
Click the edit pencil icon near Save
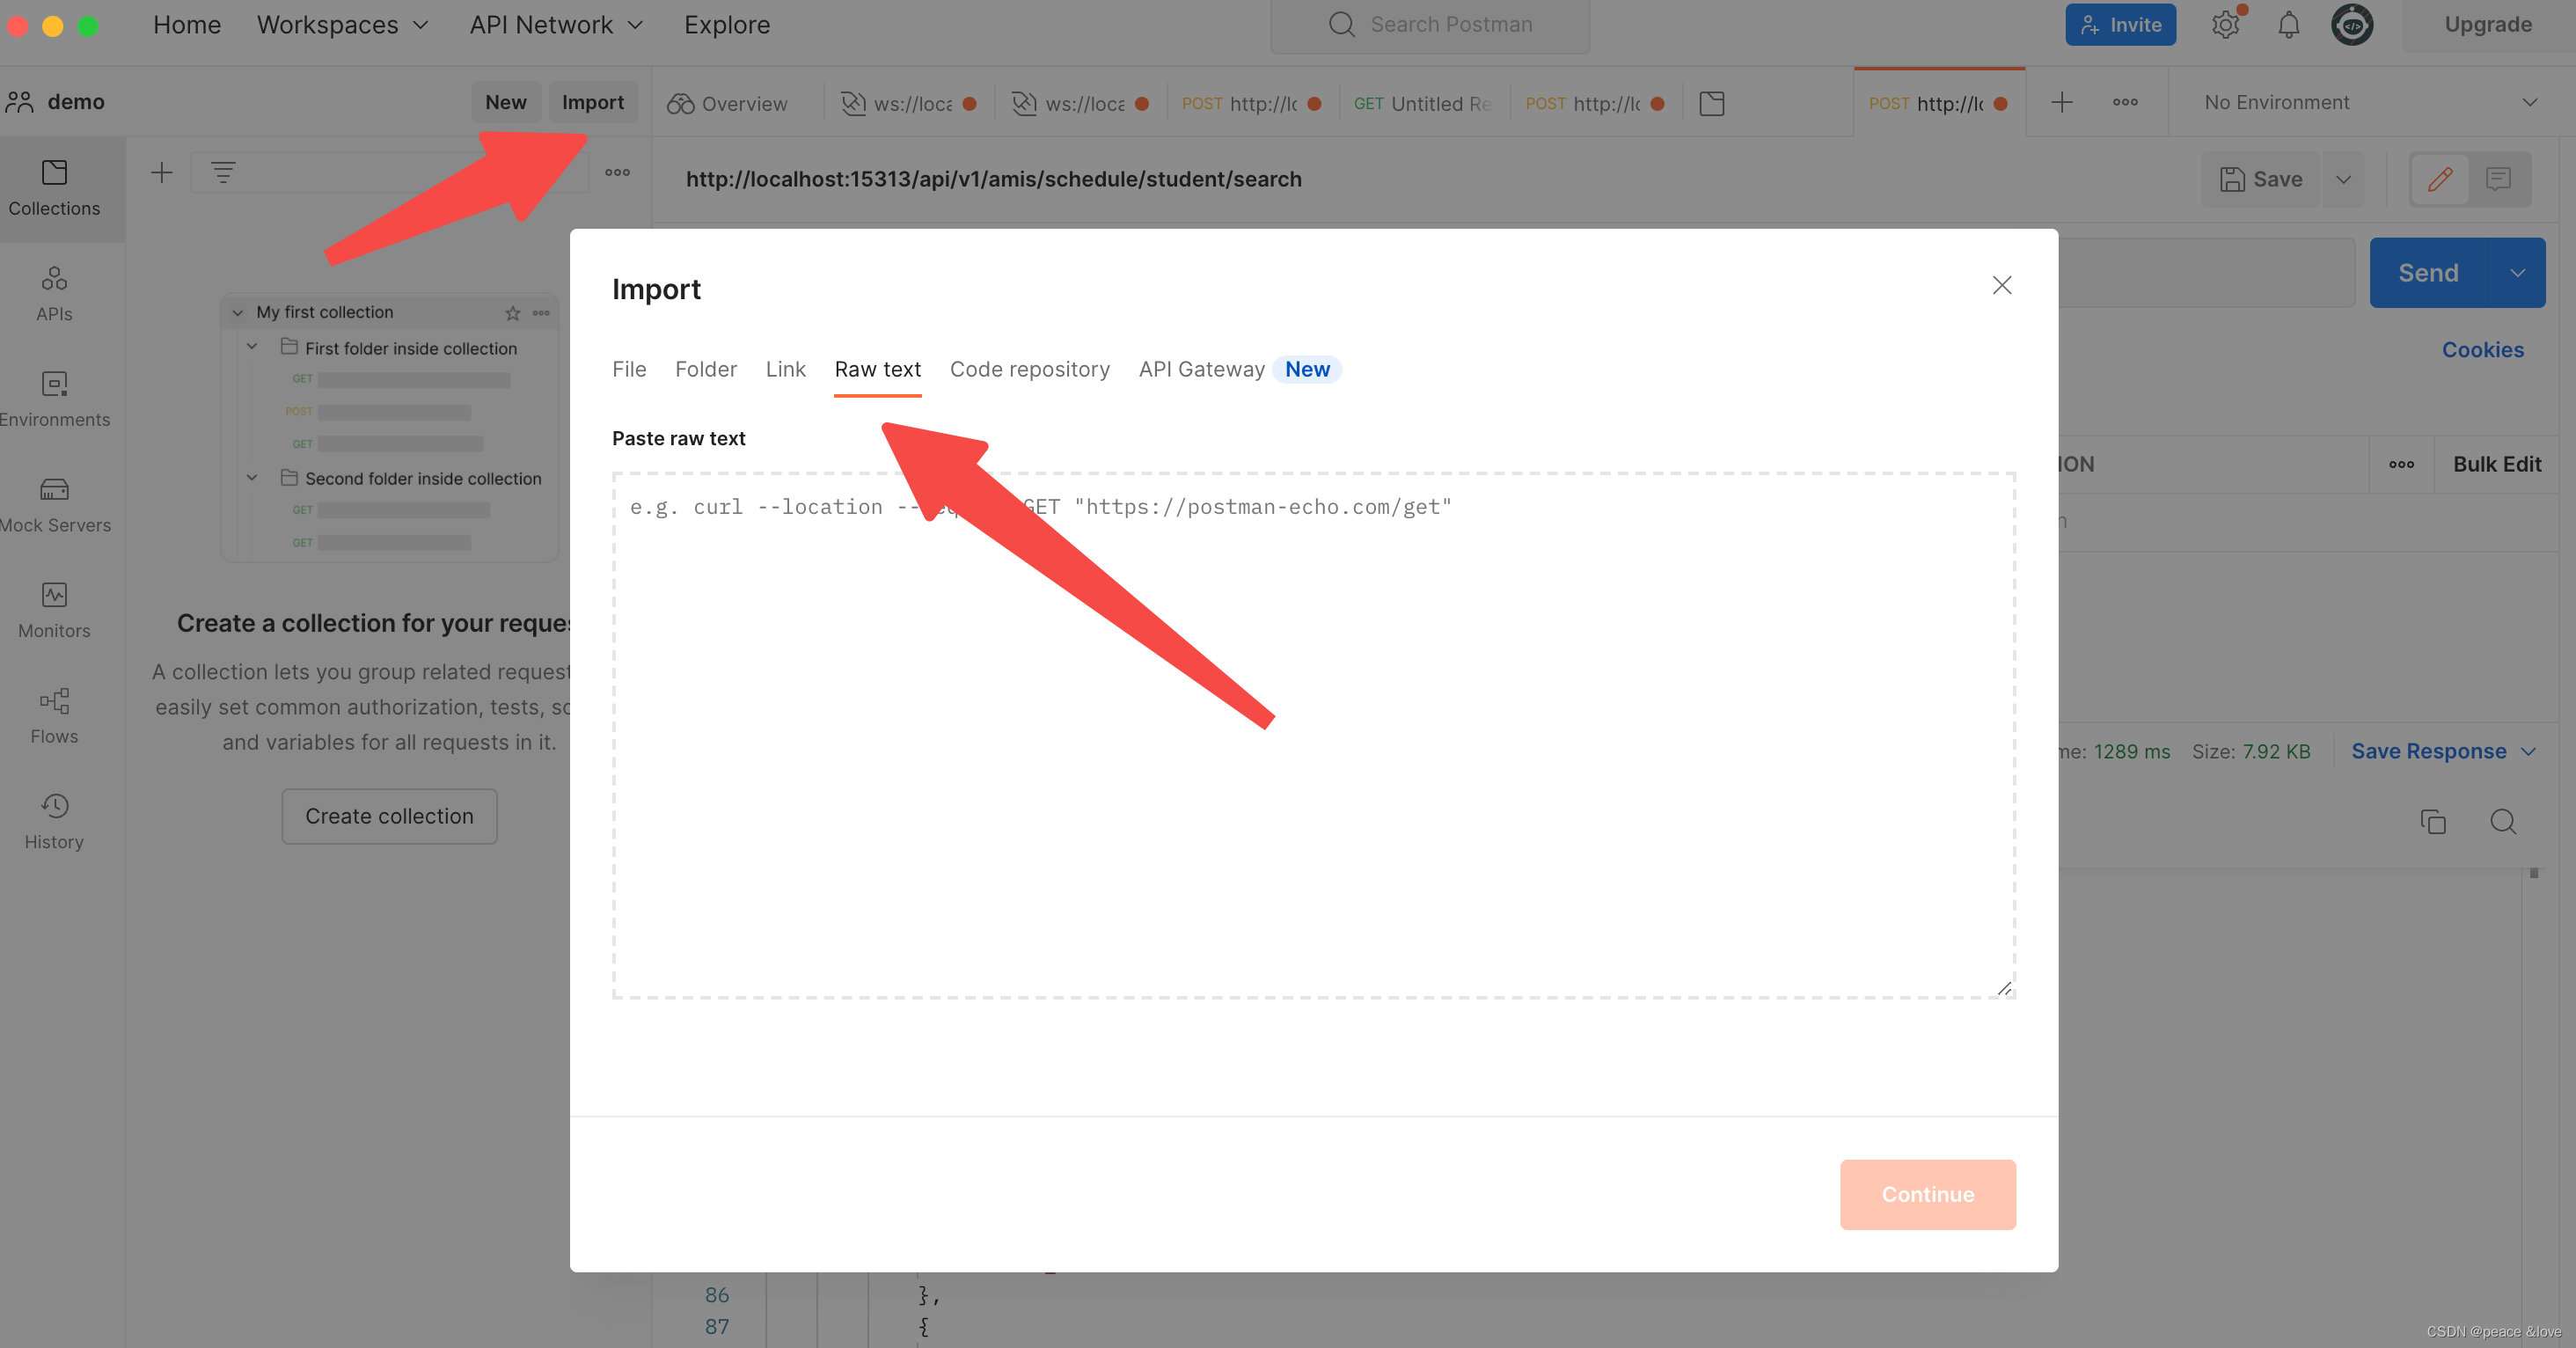(x=2439, y=179)
